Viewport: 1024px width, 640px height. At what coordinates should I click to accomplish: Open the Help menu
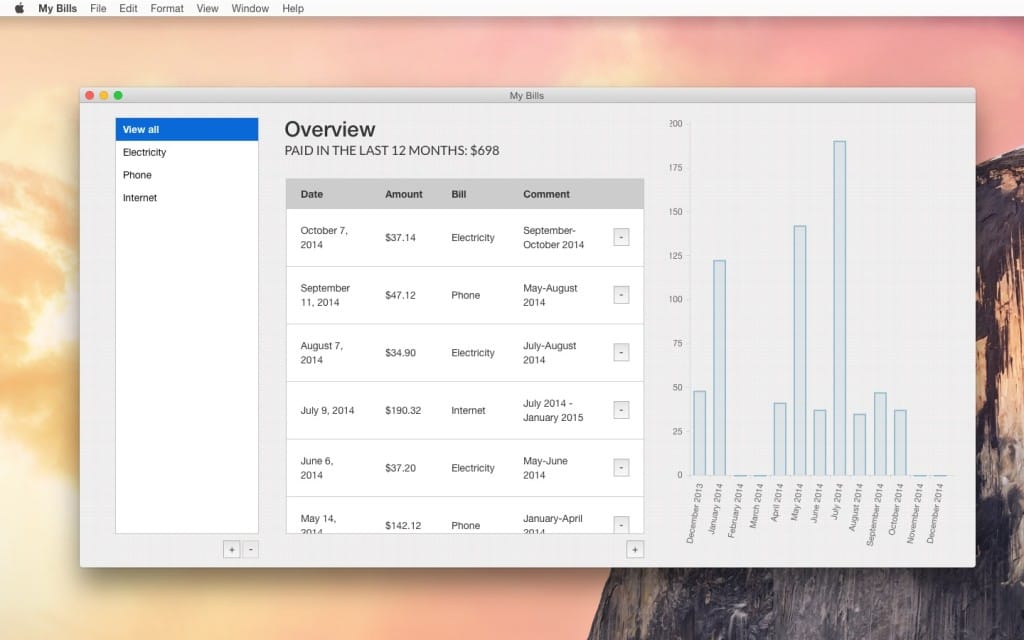[x=293, y=8]
